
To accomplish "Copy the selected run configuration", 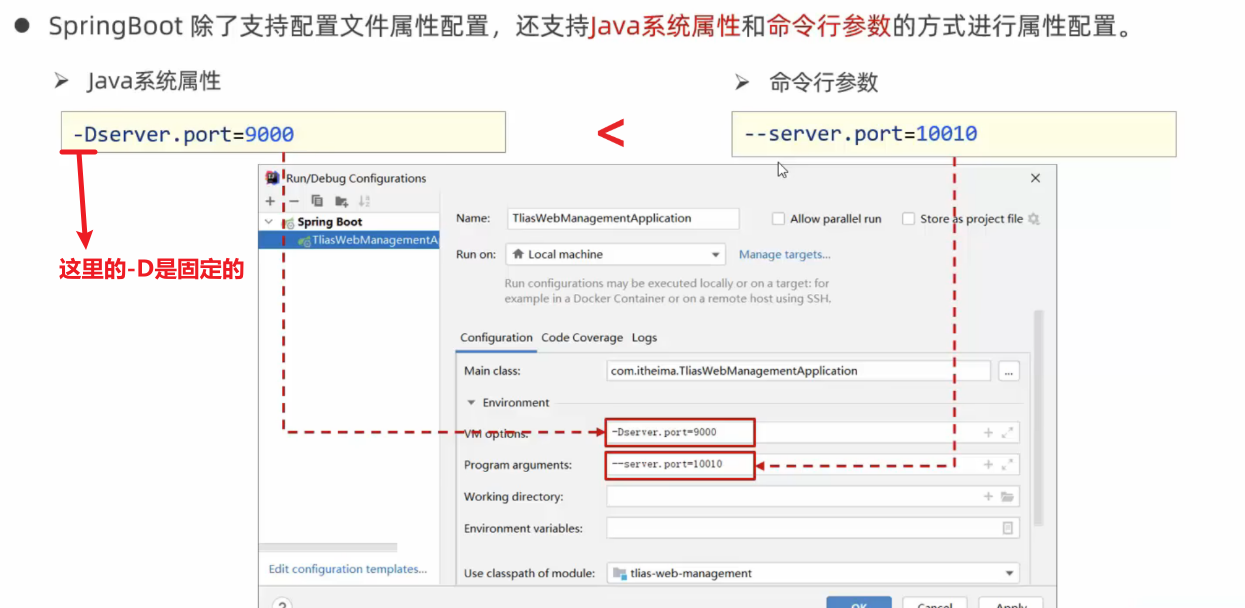I will click(317, 201).
